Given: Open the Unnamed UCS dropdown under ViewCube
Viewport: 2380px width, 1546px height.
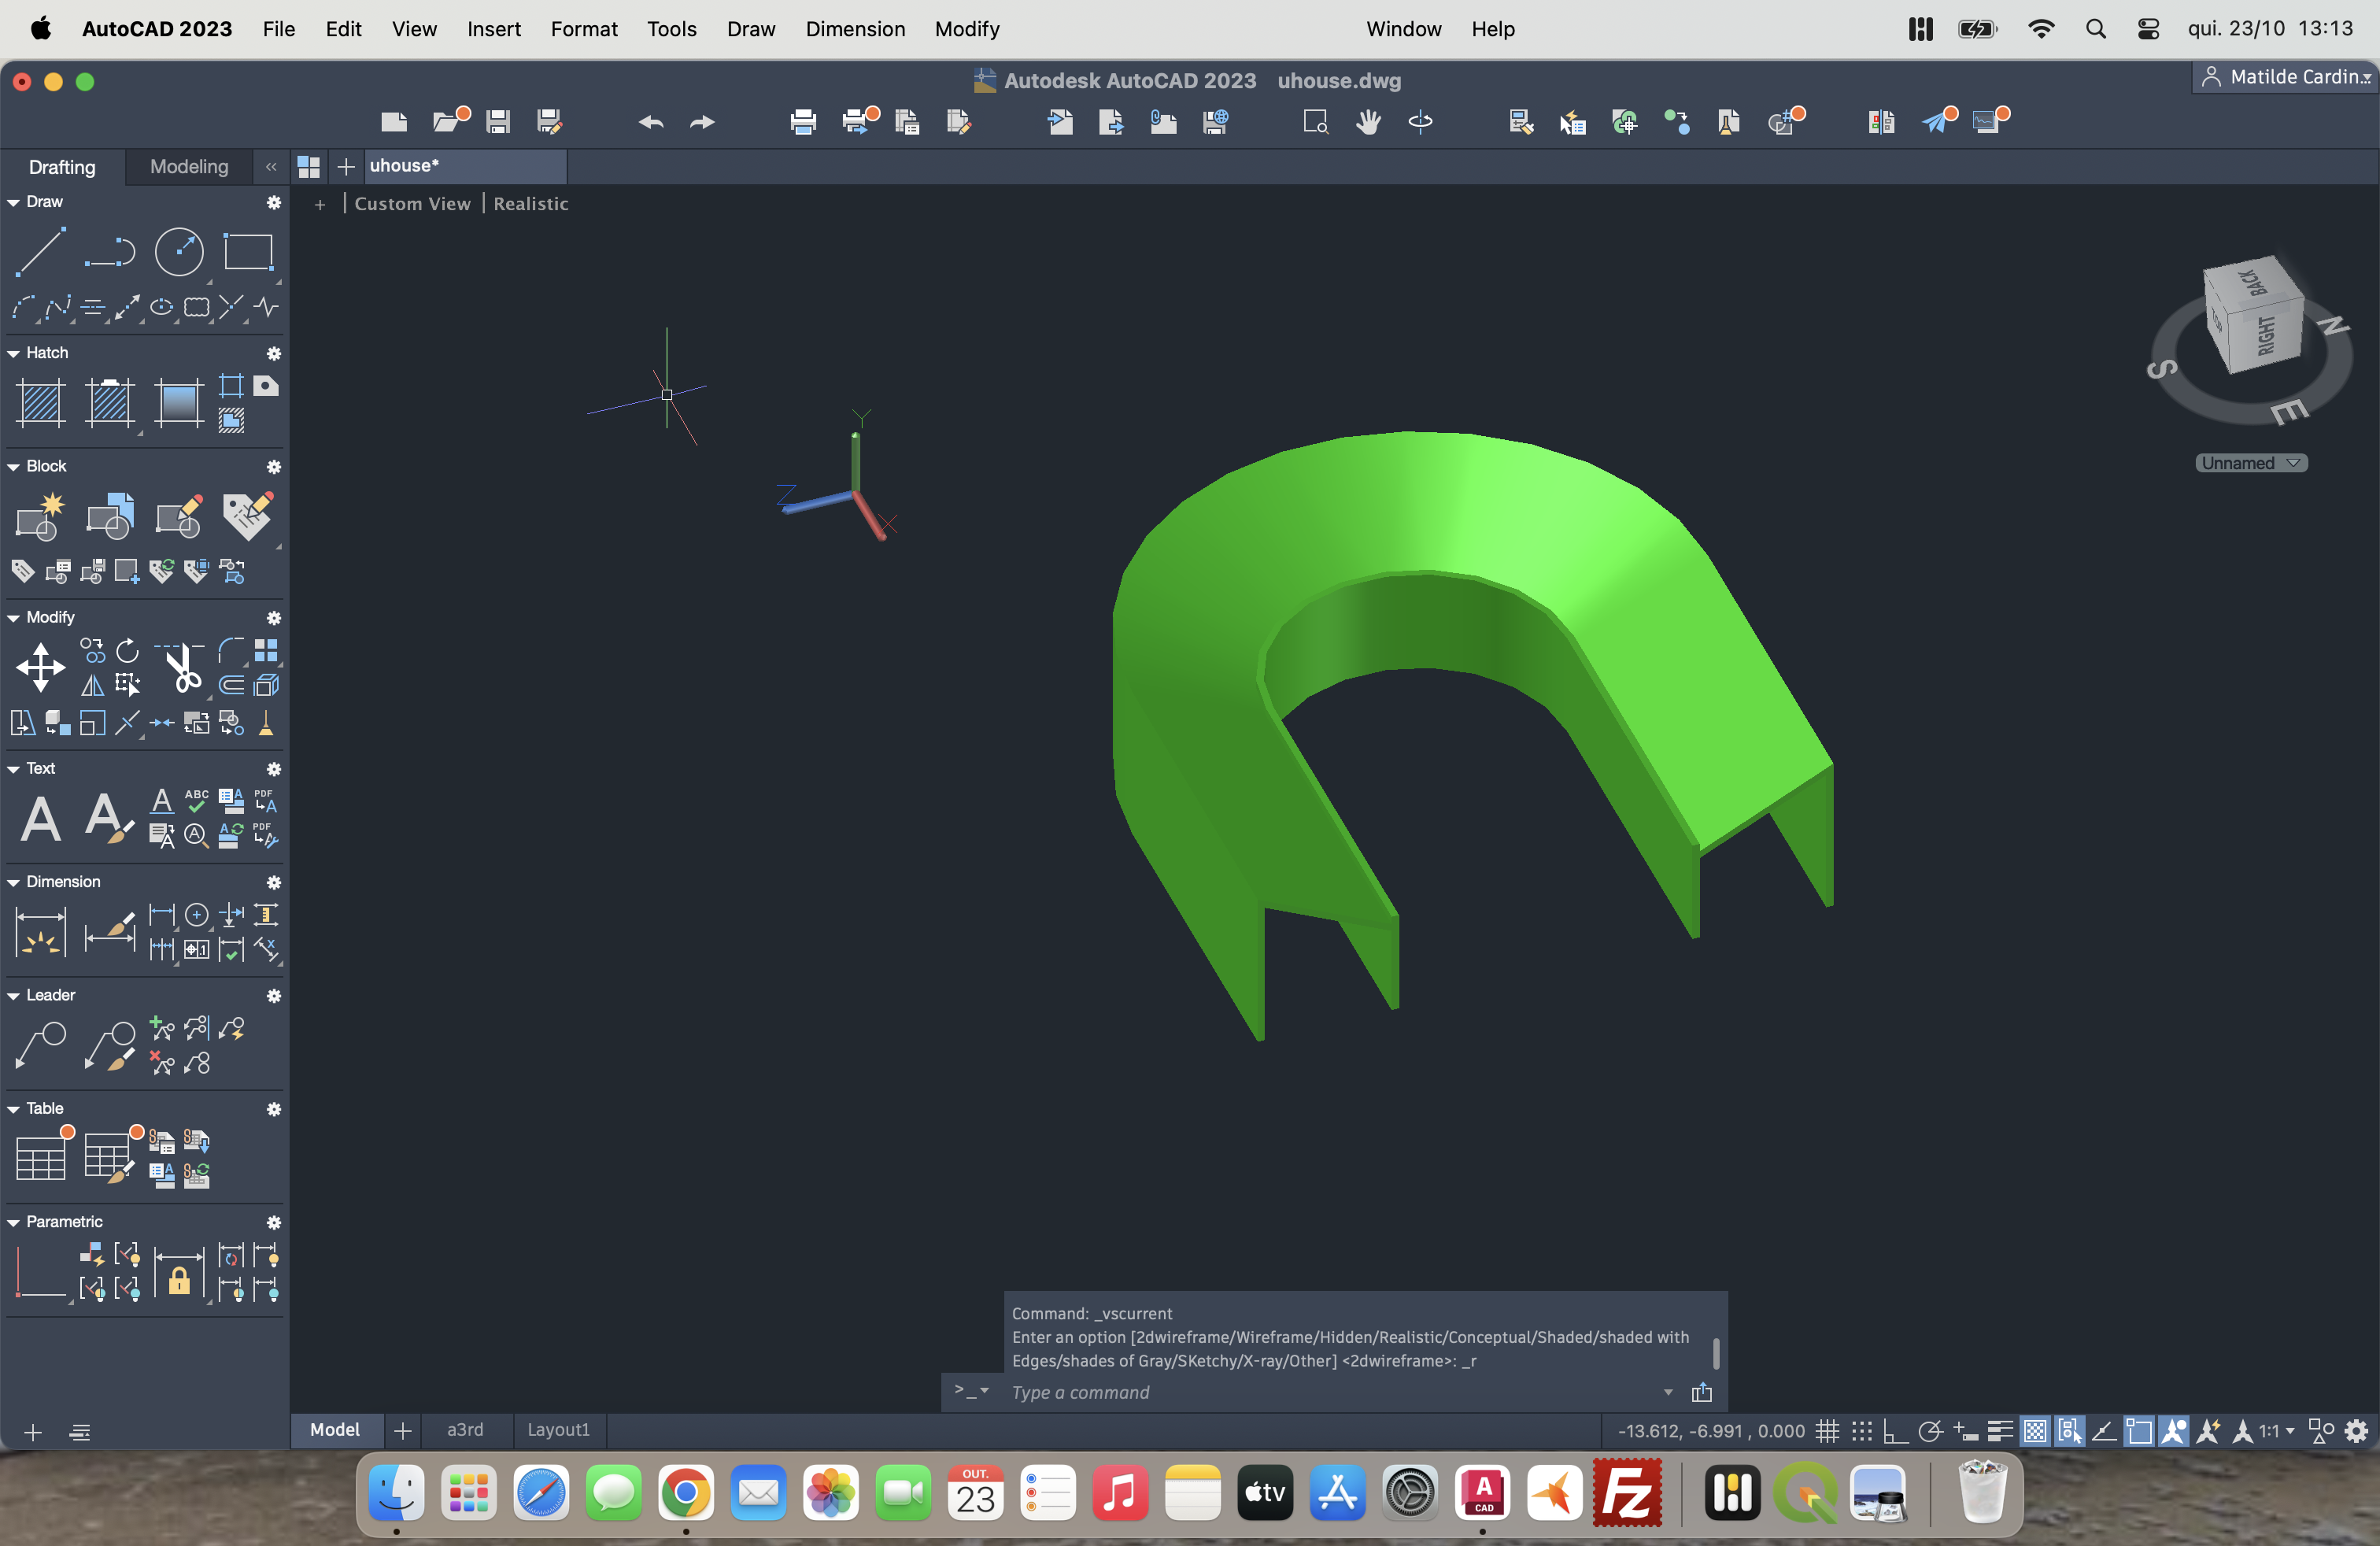Looking at the screenshot, I should [2250, 463].
